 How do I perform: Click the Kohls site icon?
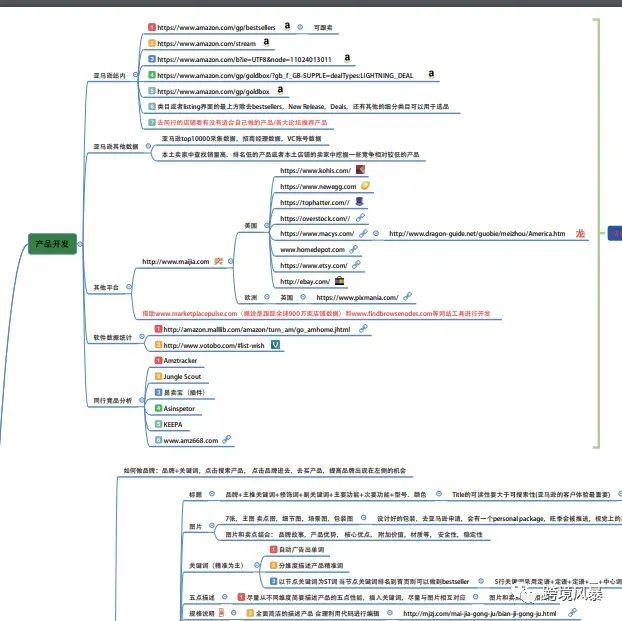pyautogui.click(x=360, y=169)
